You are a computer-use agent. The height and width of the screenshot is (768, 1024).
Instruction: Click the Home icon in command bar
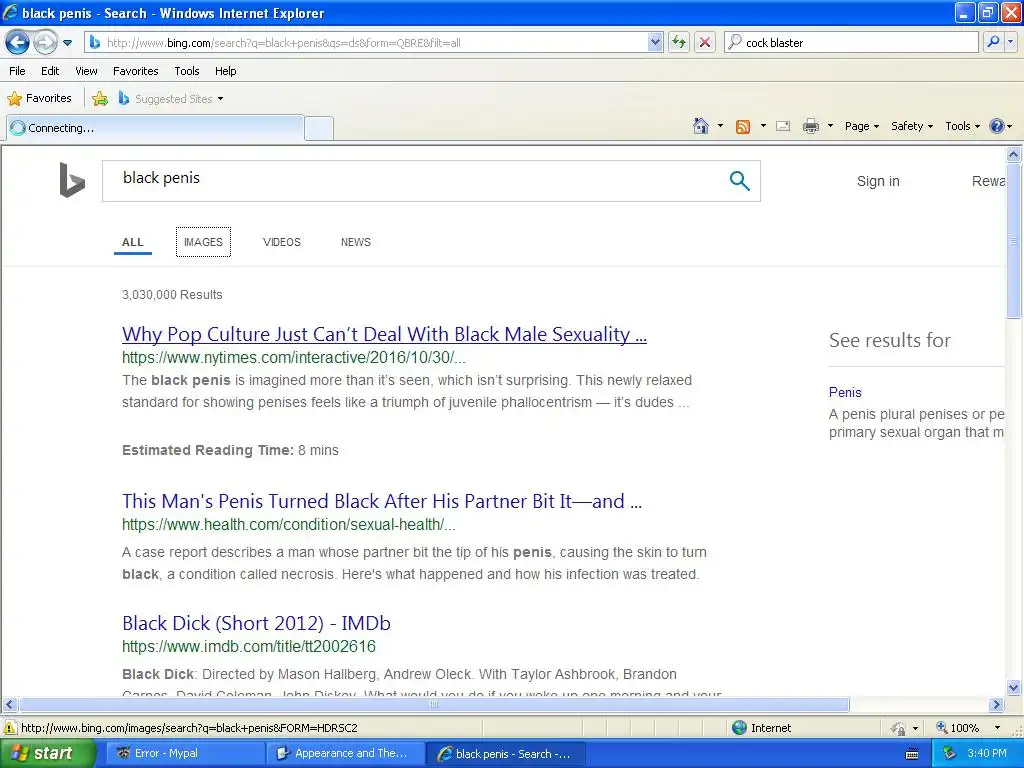click(x=701, y=126)
